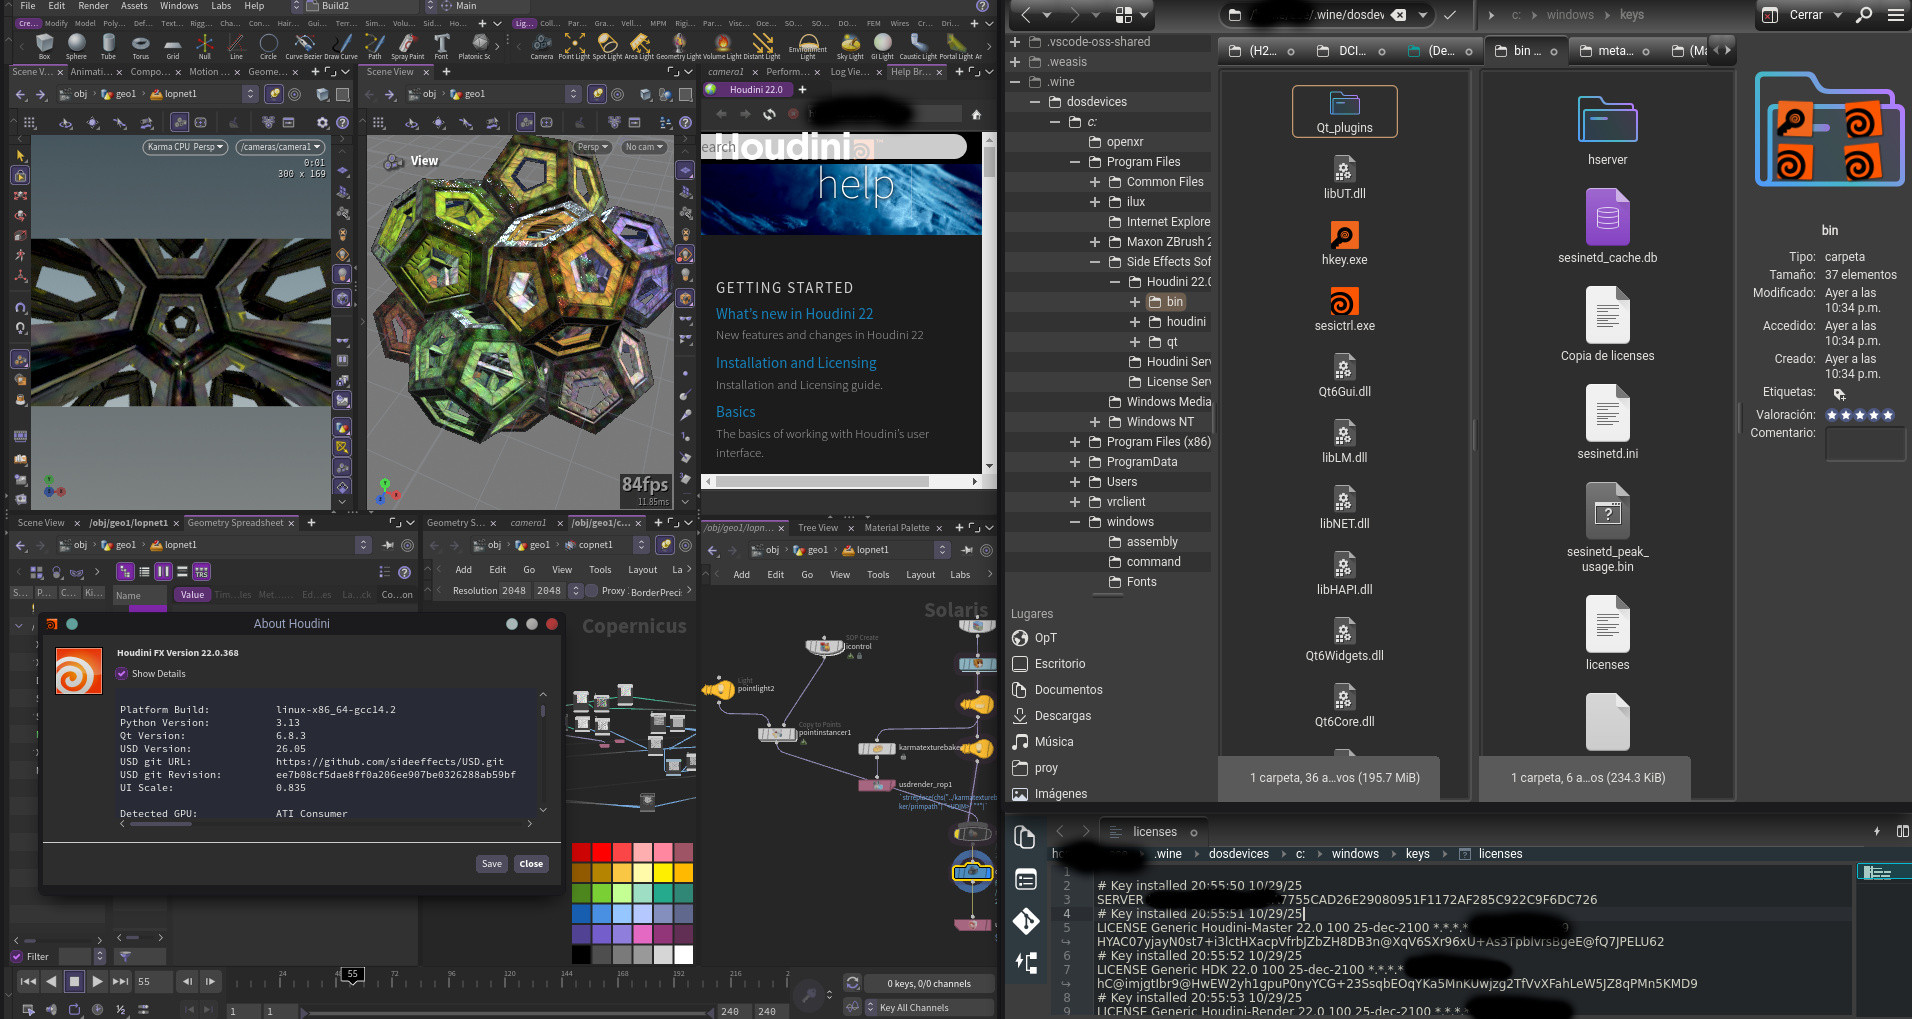The image size is (1912, 1019).
Task: Open the file manager search
Action: [1864, 15]
